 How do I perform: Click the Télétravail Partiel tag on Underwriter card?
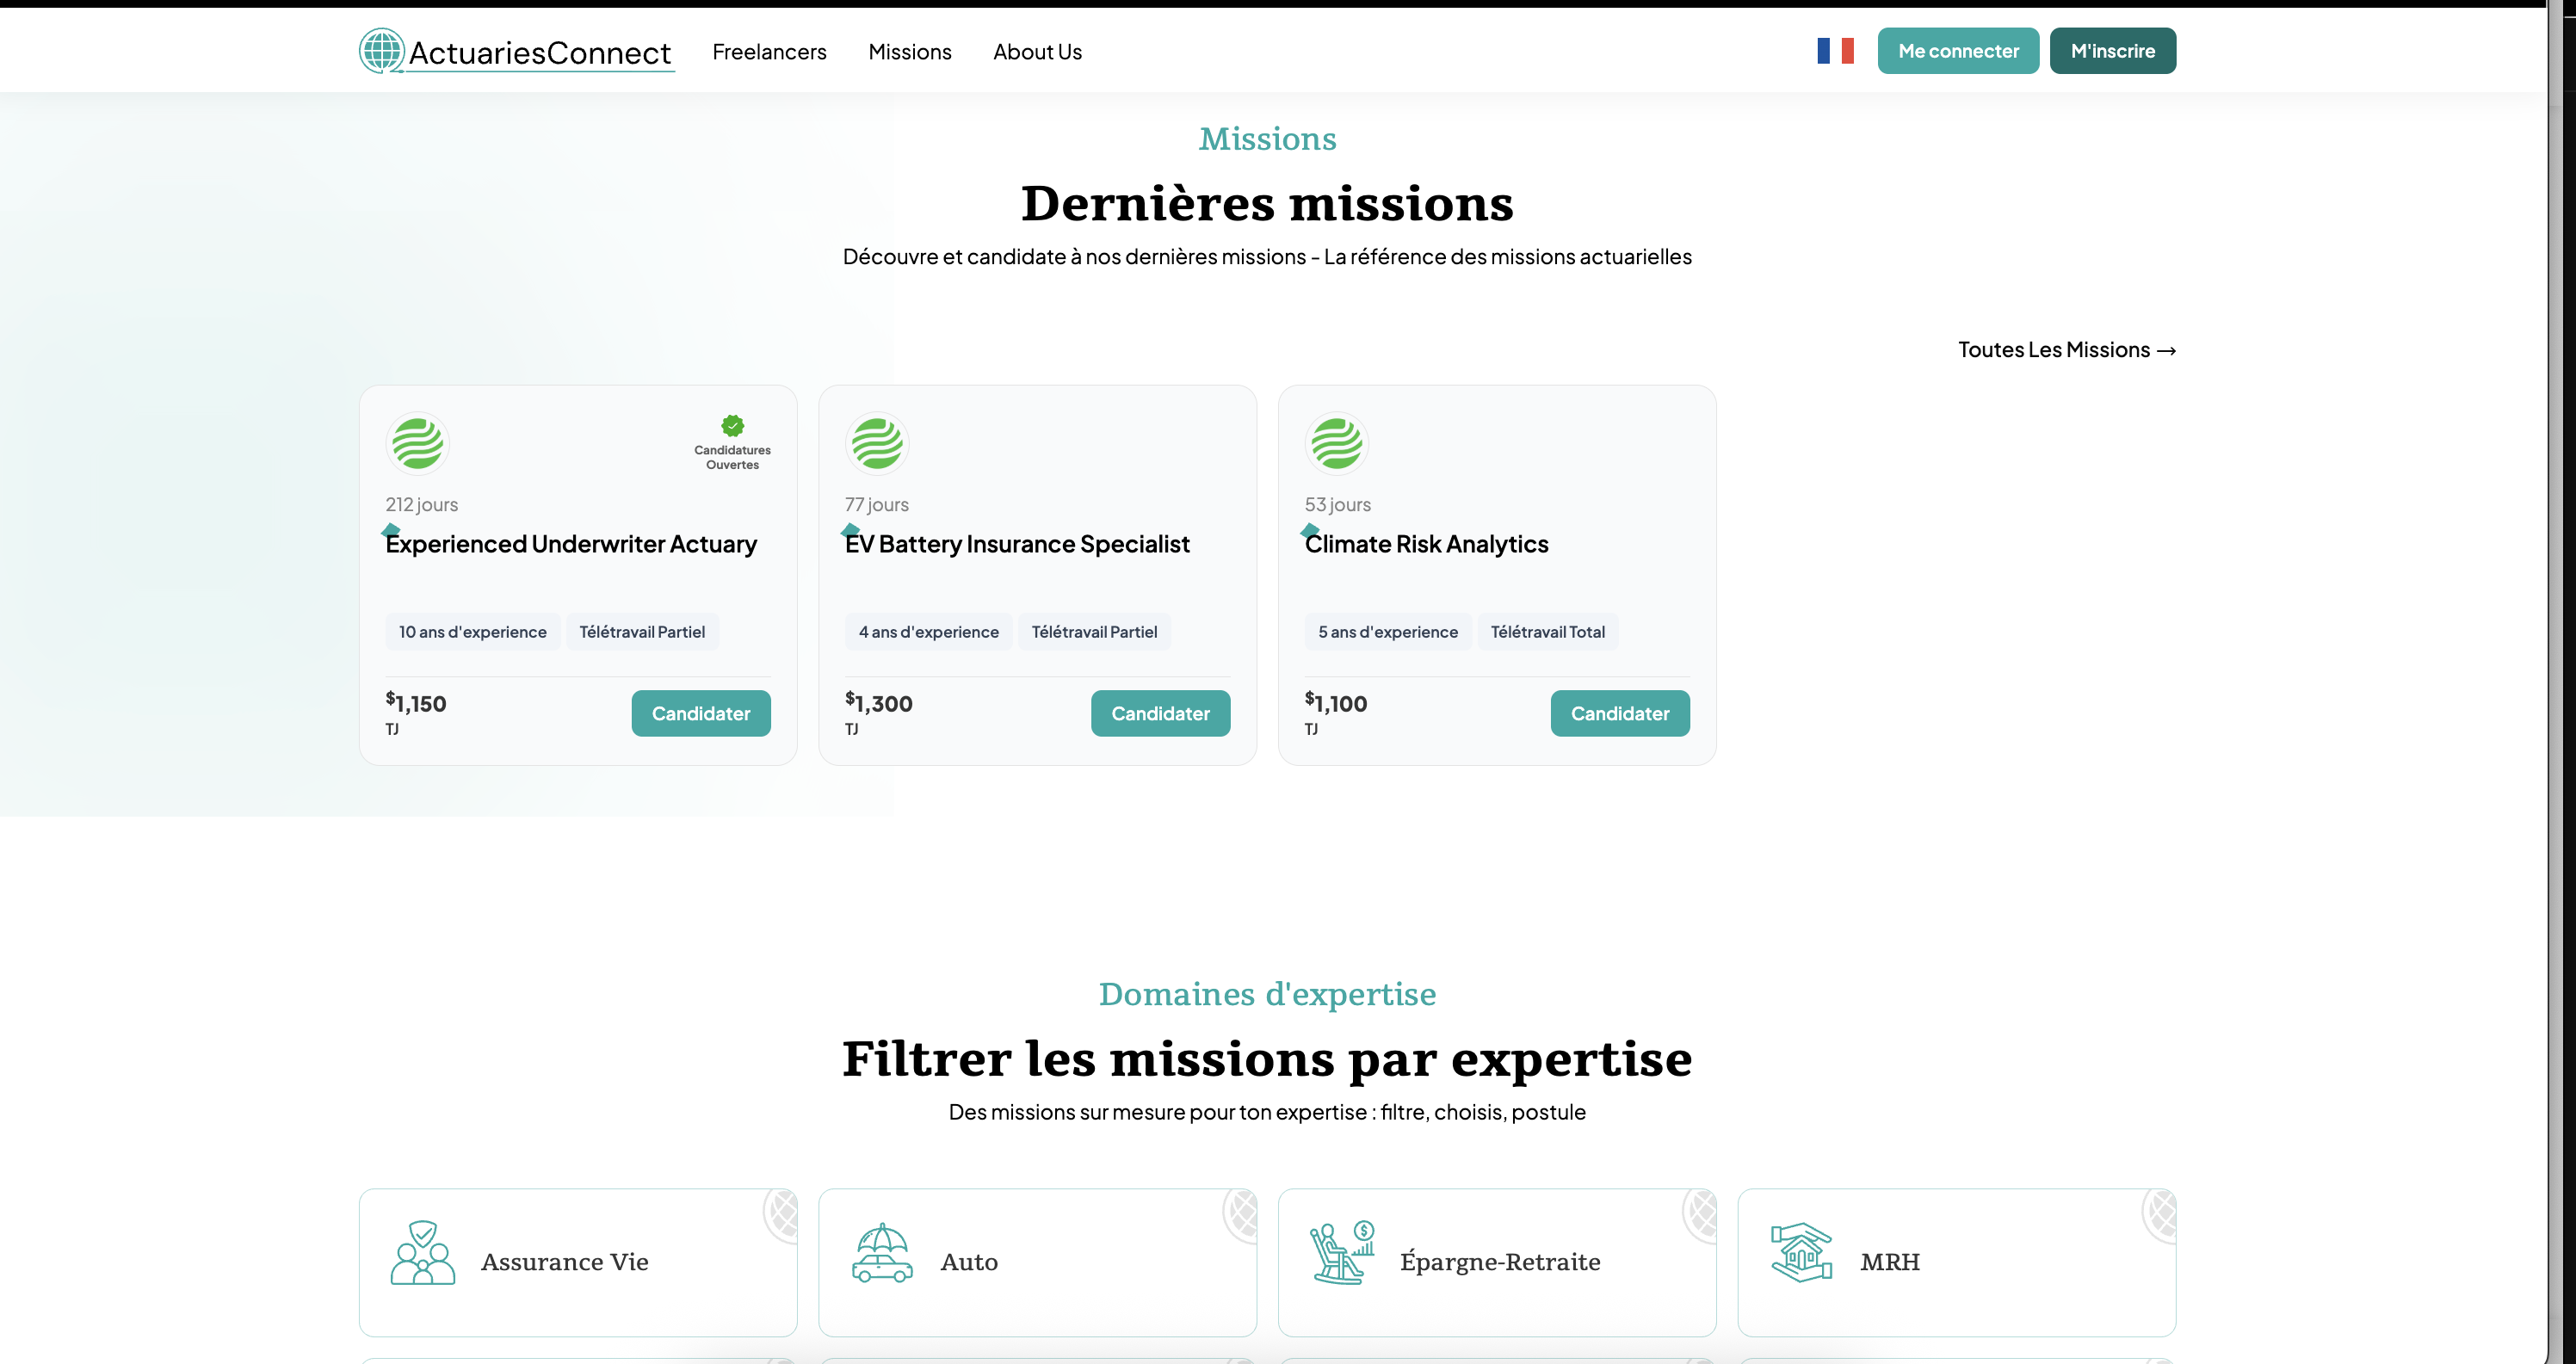[642, 632]
